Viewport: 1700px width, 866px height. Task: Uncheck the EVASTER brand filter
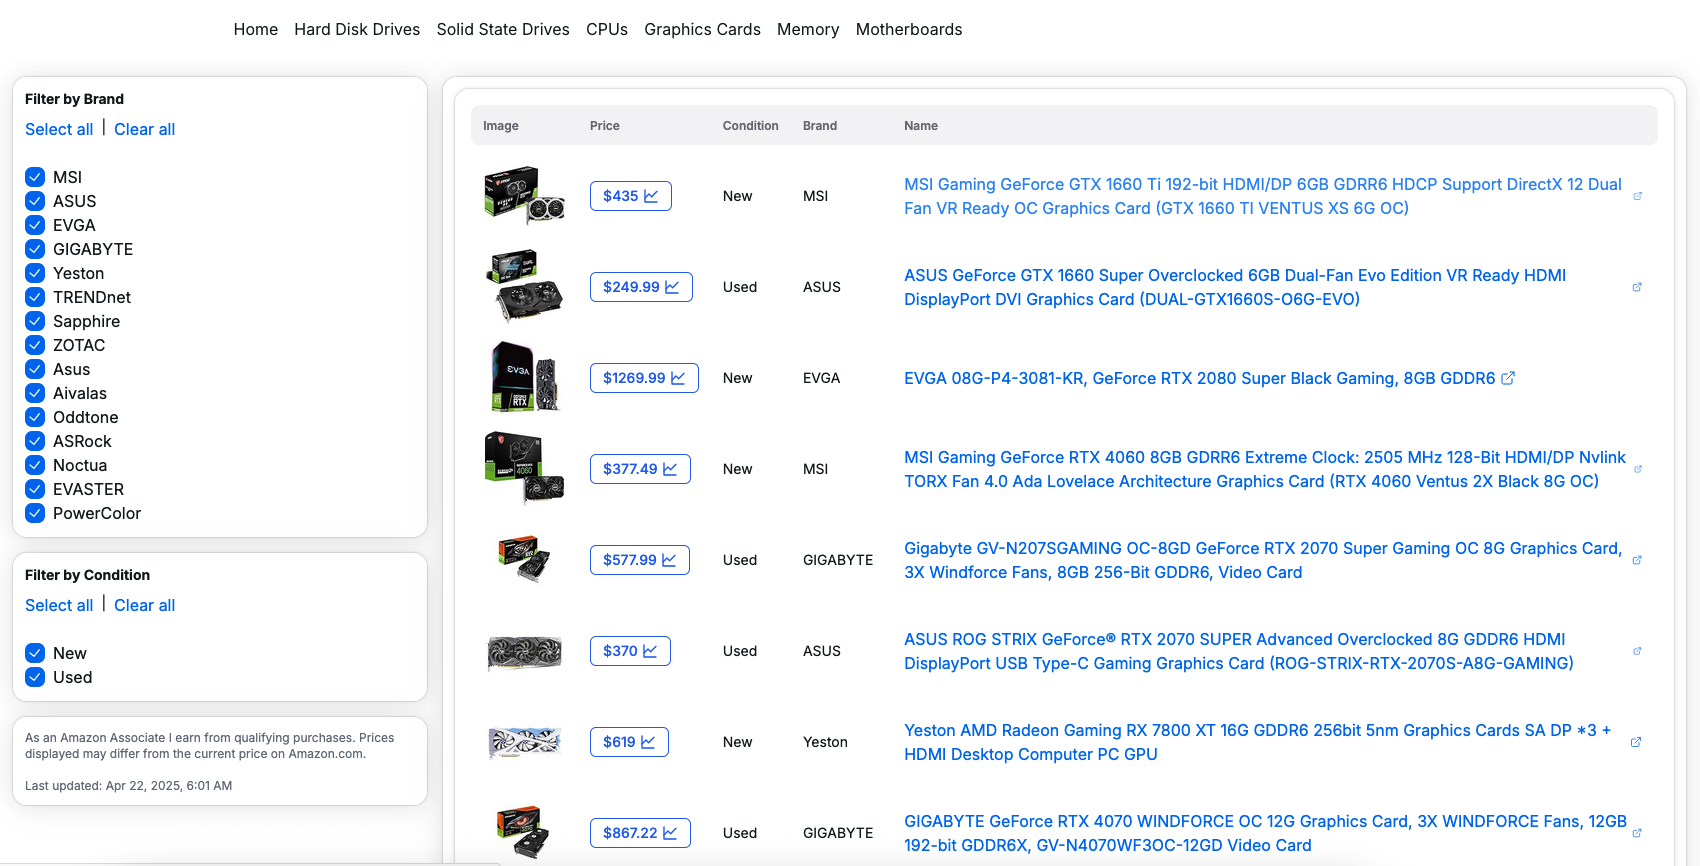coord(35,489)
